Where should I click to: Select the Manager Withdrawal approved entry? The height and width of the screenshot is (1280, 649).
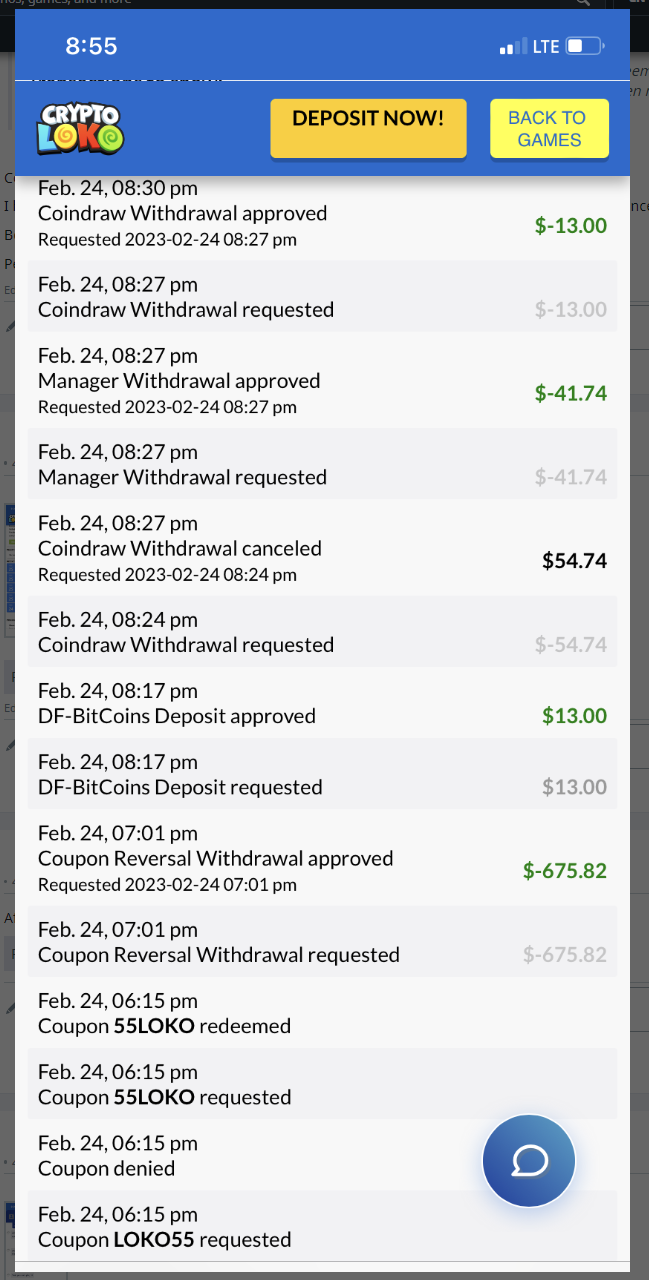[x=179, y=381]
